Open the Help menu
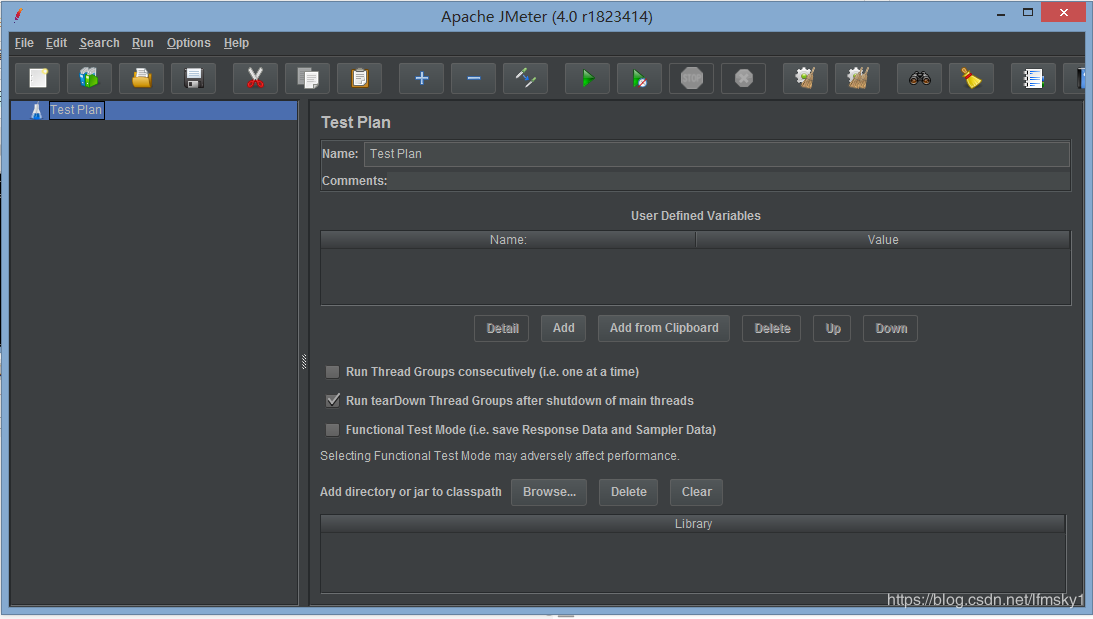 click(x=236, y=43)
